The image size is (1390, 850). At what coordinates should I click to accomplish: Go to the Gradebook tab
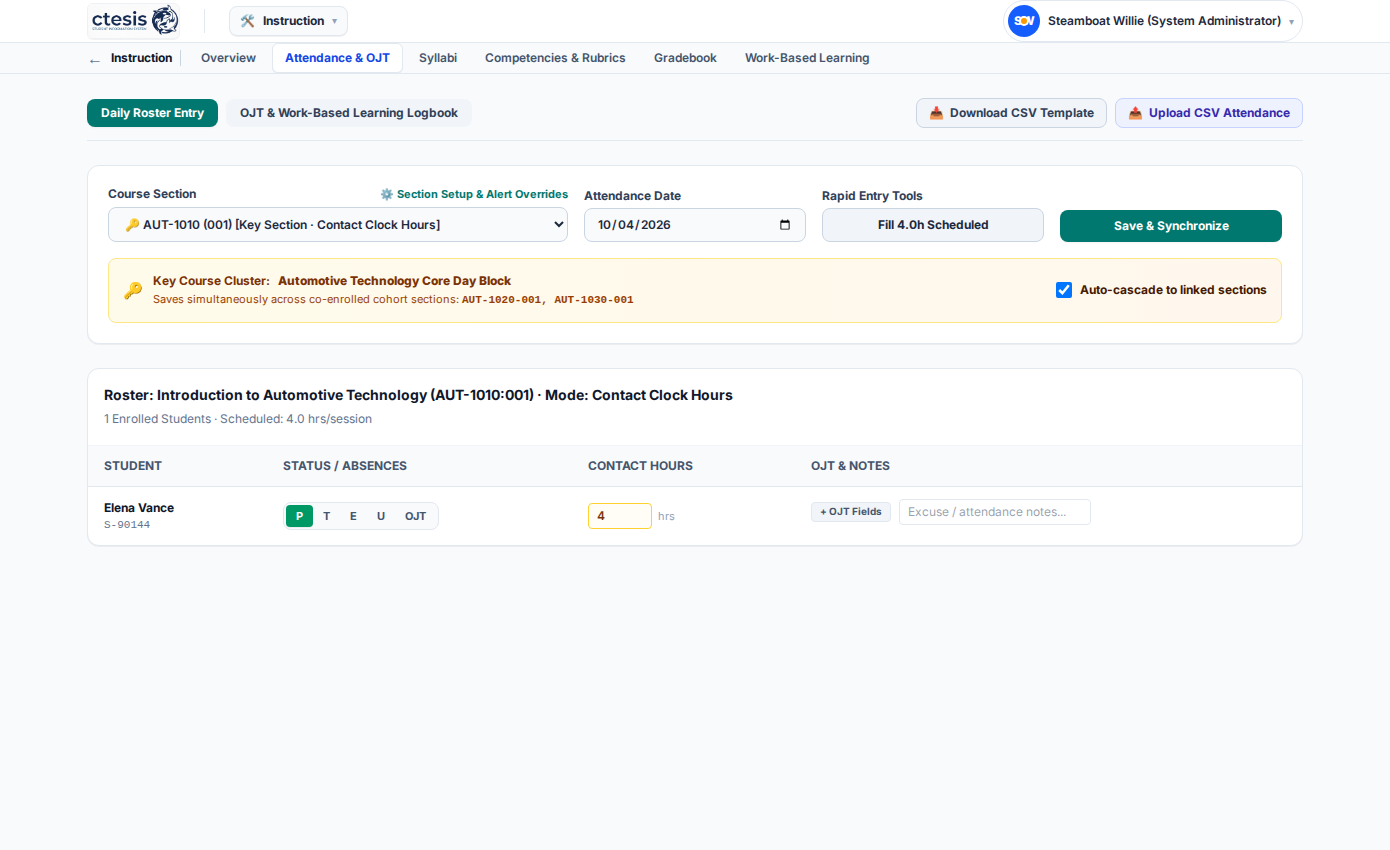[x=685, y=58]
